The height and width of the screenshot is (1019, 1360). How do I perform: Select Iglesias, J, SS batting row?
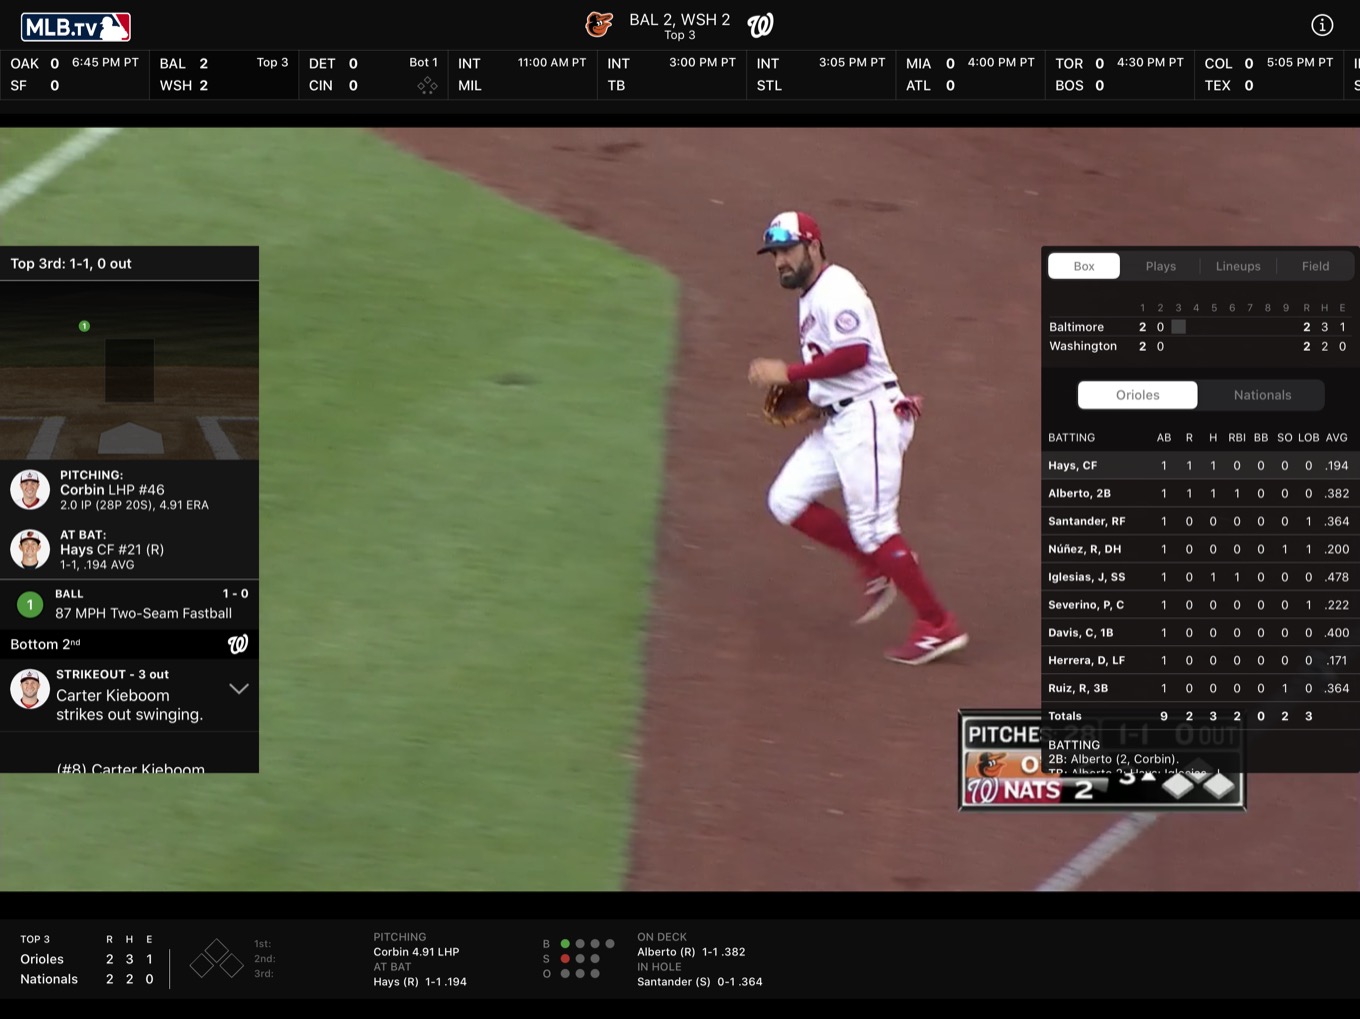tap(1200, 577)
